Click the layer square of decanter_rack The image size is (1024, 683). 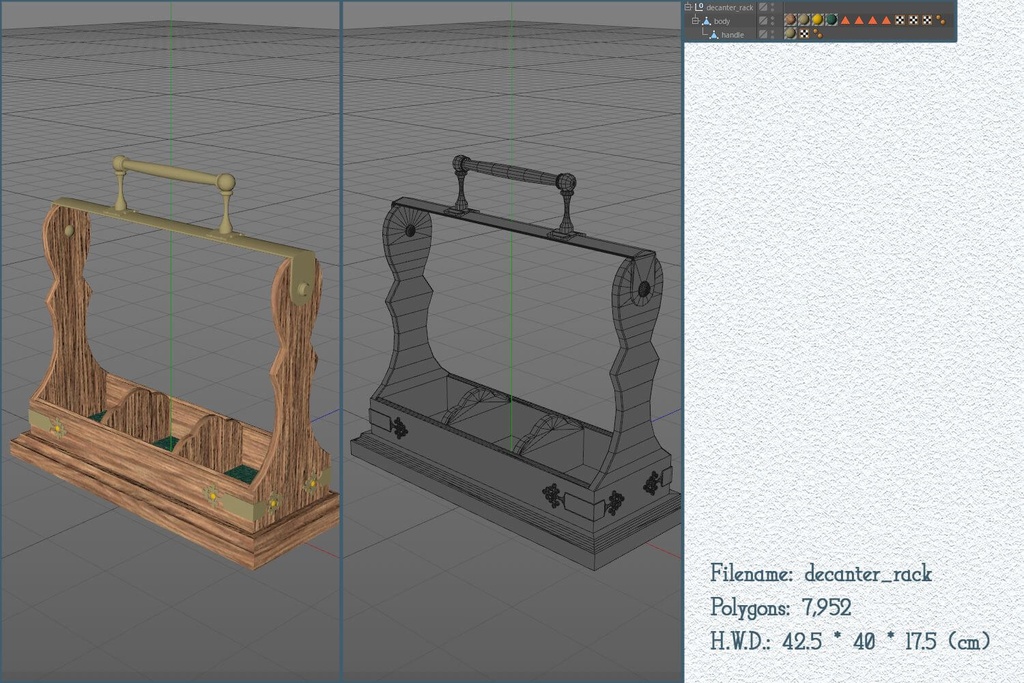[763, 7]
